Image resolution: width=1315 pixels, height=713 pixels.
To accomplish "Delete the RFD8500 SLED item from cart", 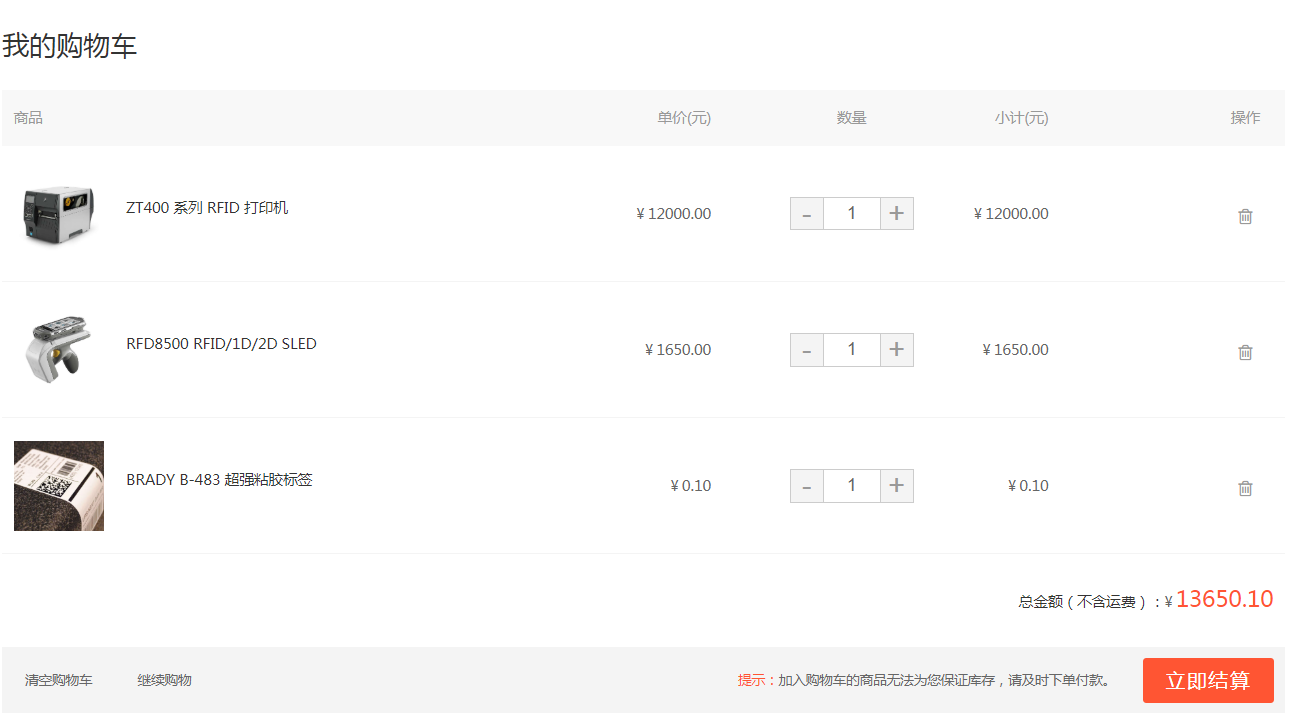I will click(1245, 352).
